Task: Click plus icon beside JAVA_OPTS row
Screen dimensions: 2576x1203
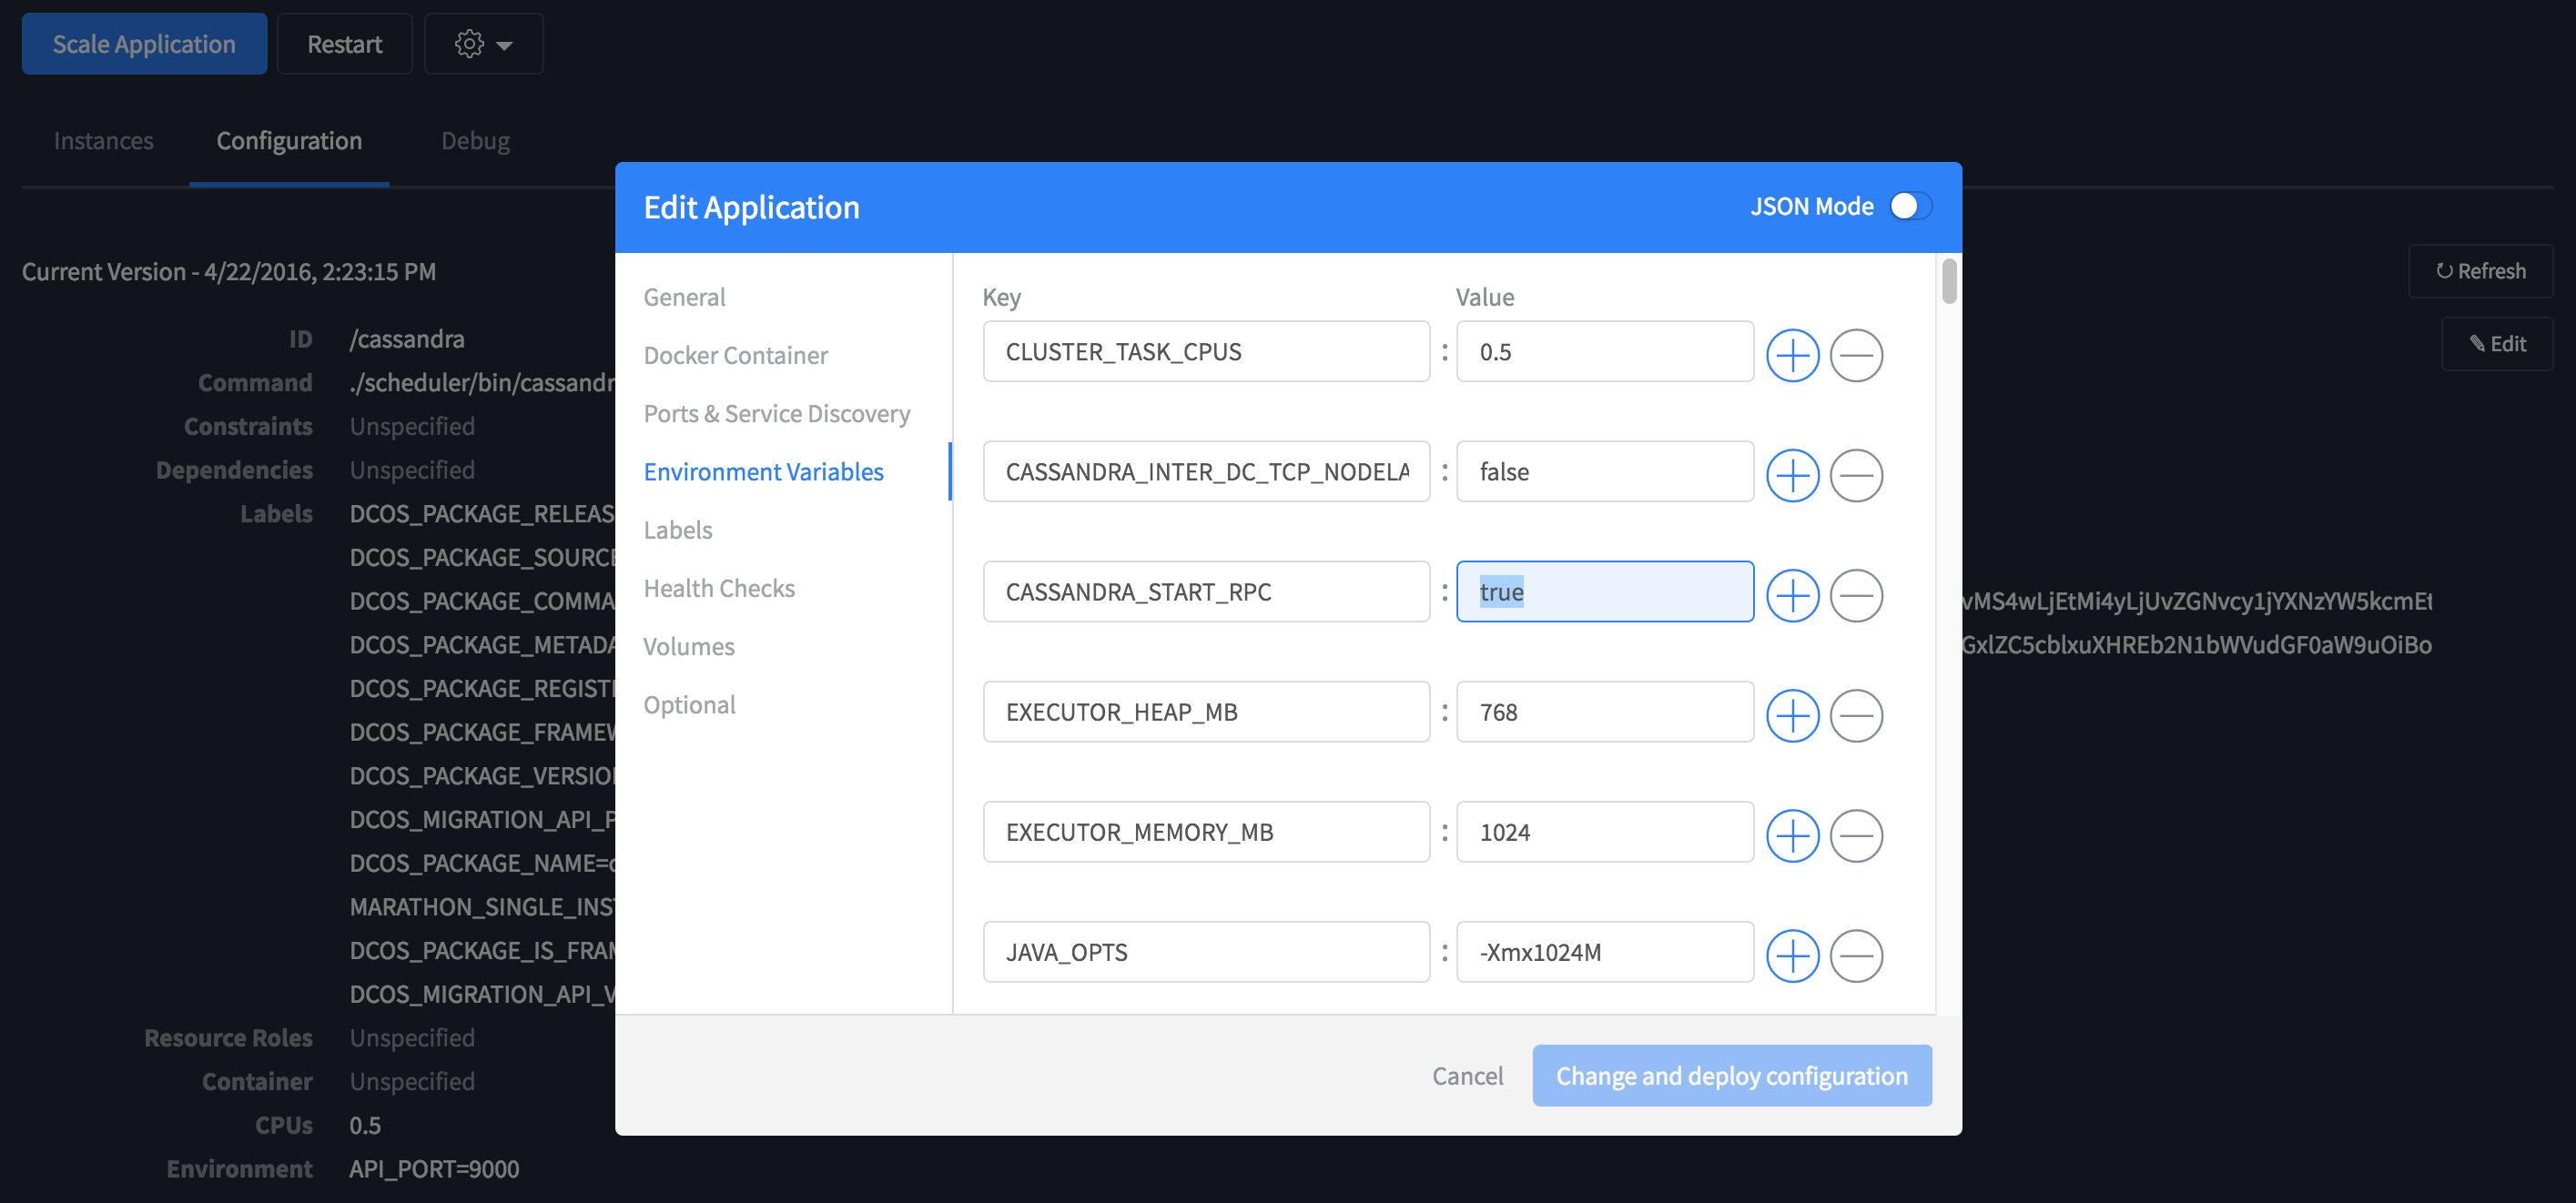Action: click(x=1791, y=955)
